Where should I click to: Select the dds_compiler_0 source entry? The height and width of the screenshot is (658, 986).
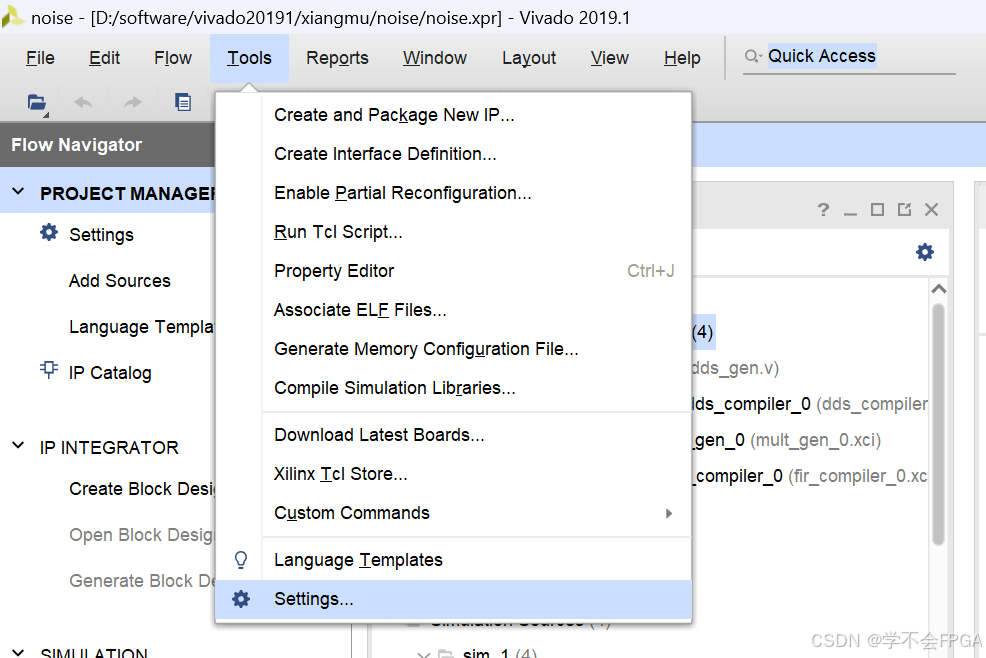[x=810, y=404]
